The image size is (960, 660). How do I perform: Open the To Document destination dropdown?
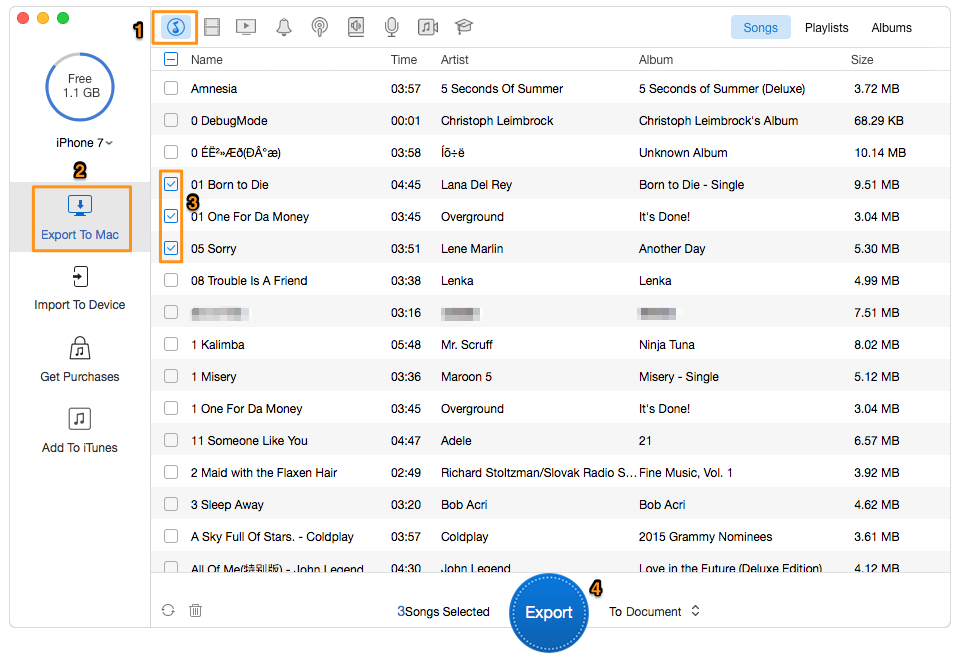654,611
